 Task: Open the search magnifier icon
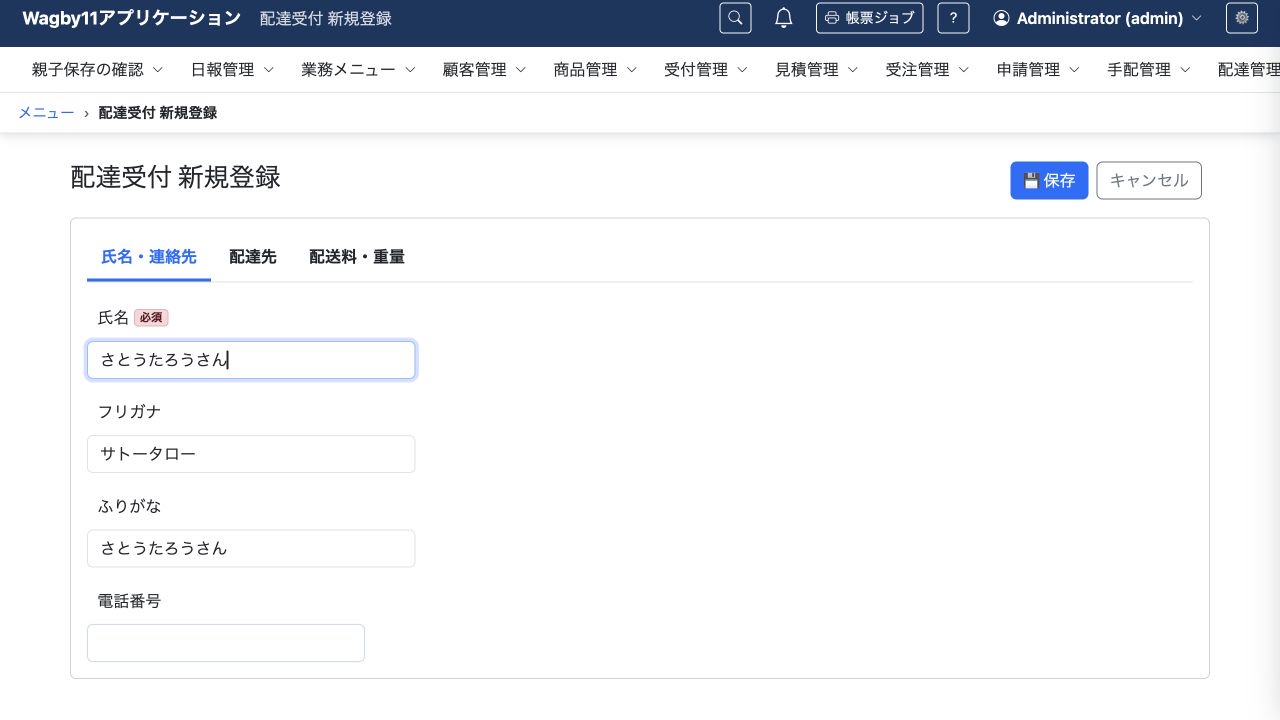point(735,18)
